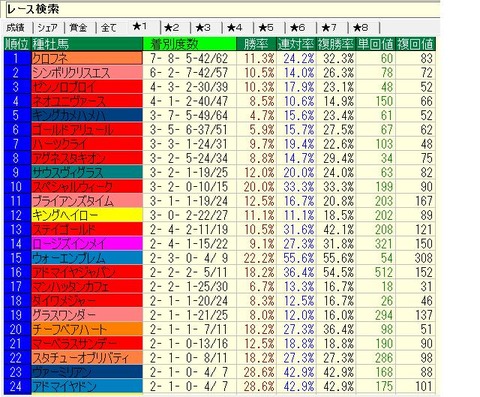Viewport: 480px width, 397px height.
Task: Click rank number 12 cell
Action: click(18, 215)
